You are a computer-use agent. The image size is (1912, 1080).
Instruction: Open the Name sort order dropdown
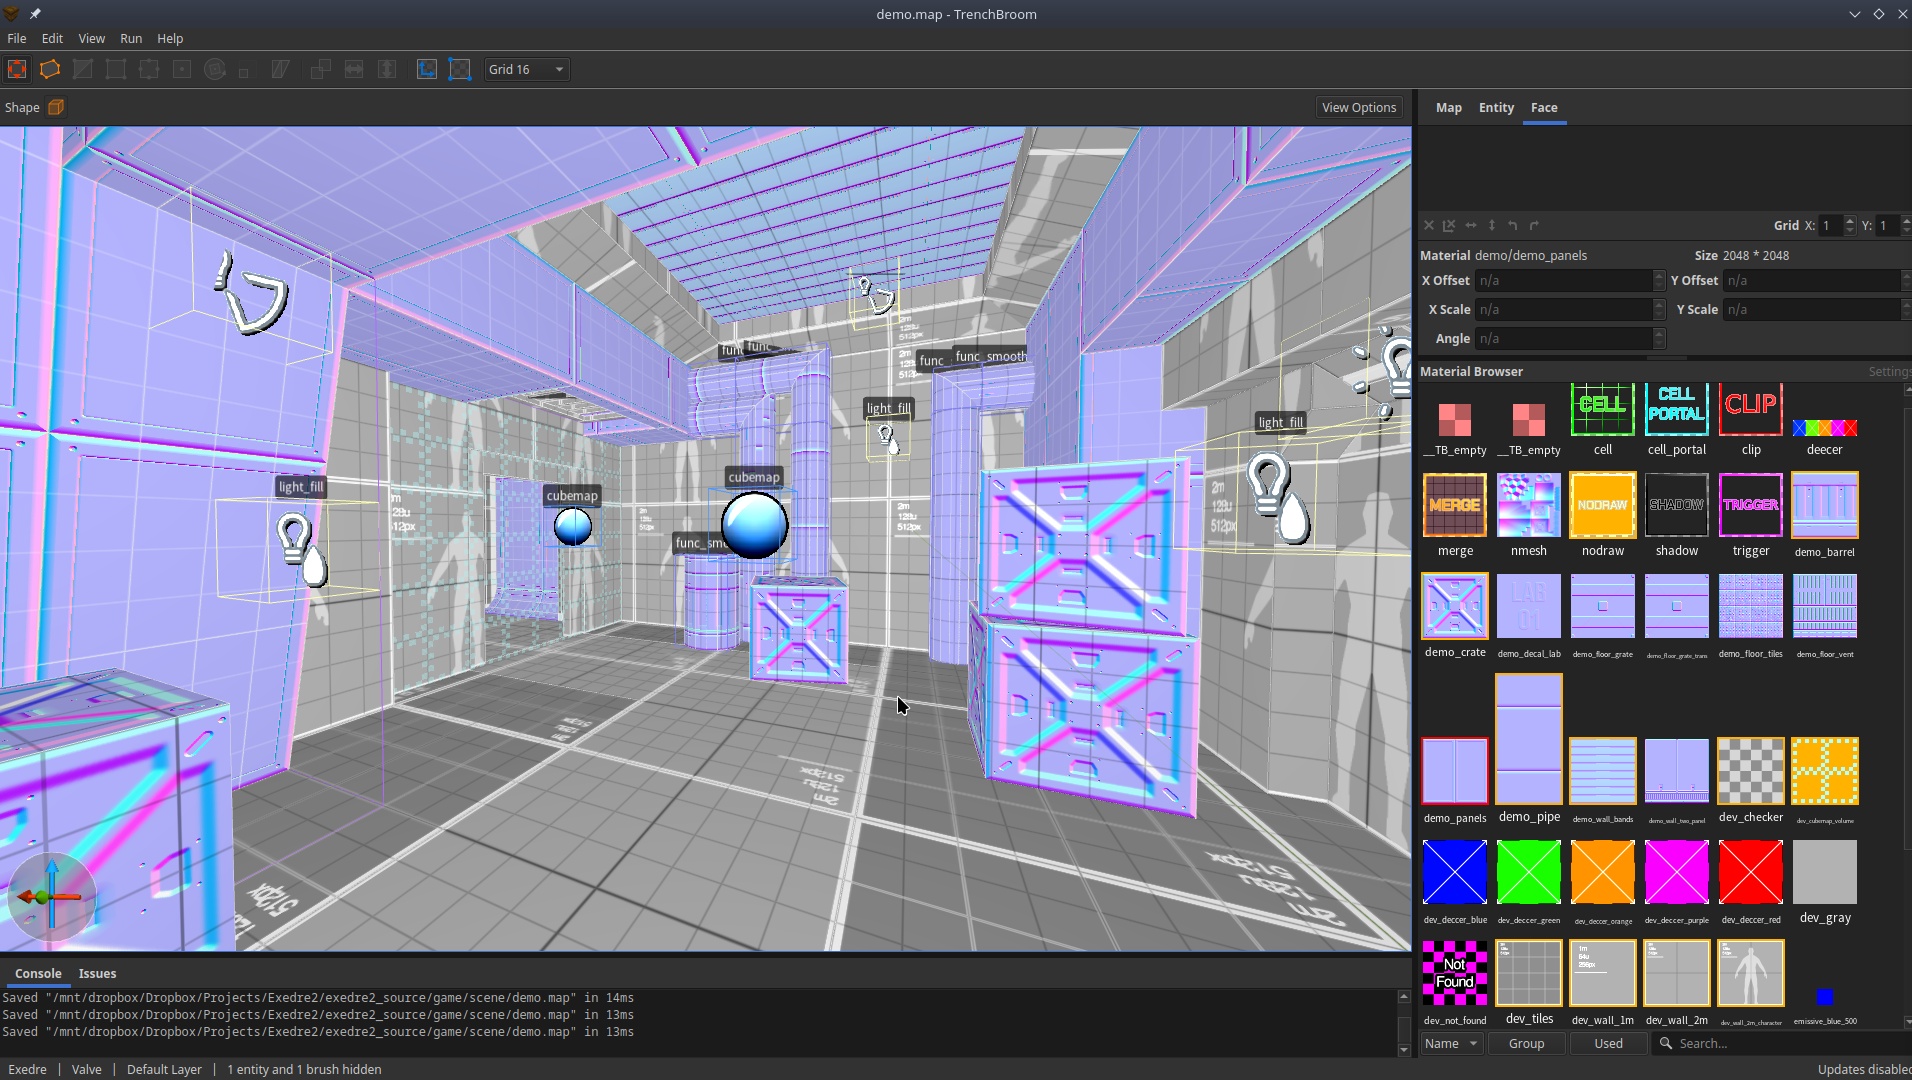[x=1451, y=1043]
